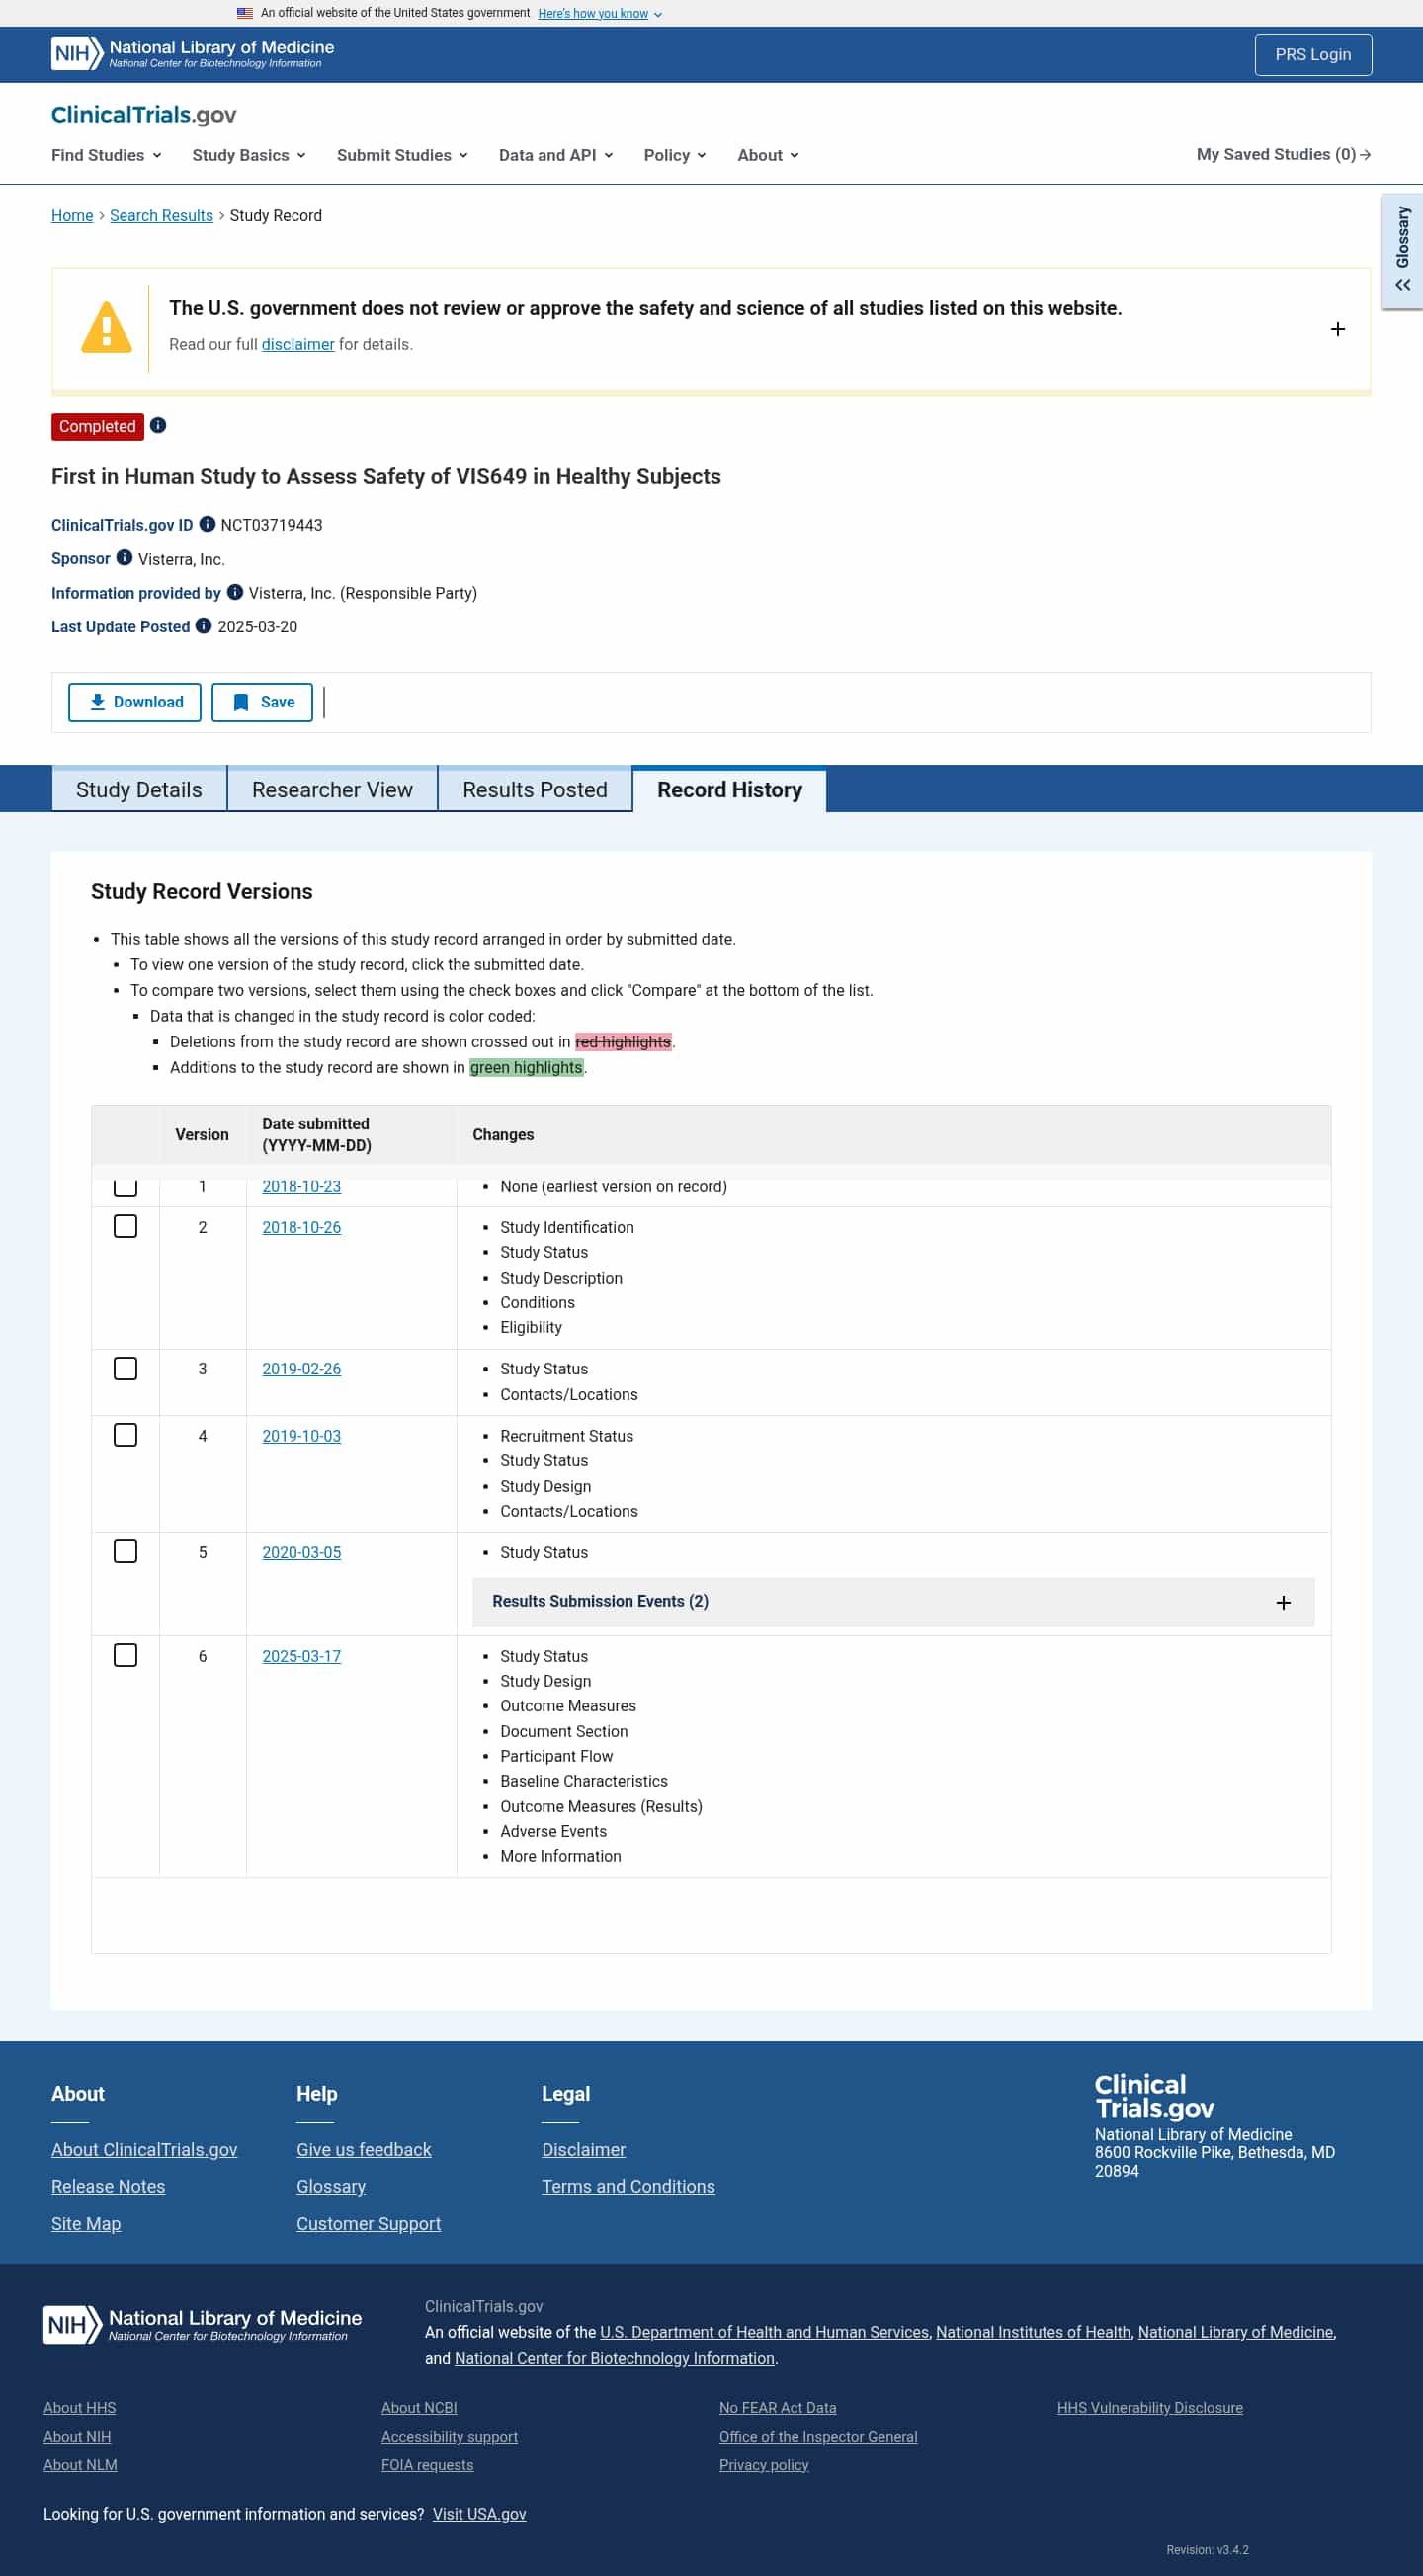Visit USA.gov link
The height and width of the screenshot is (2576, 1423).
click(x=479, y=2513)
